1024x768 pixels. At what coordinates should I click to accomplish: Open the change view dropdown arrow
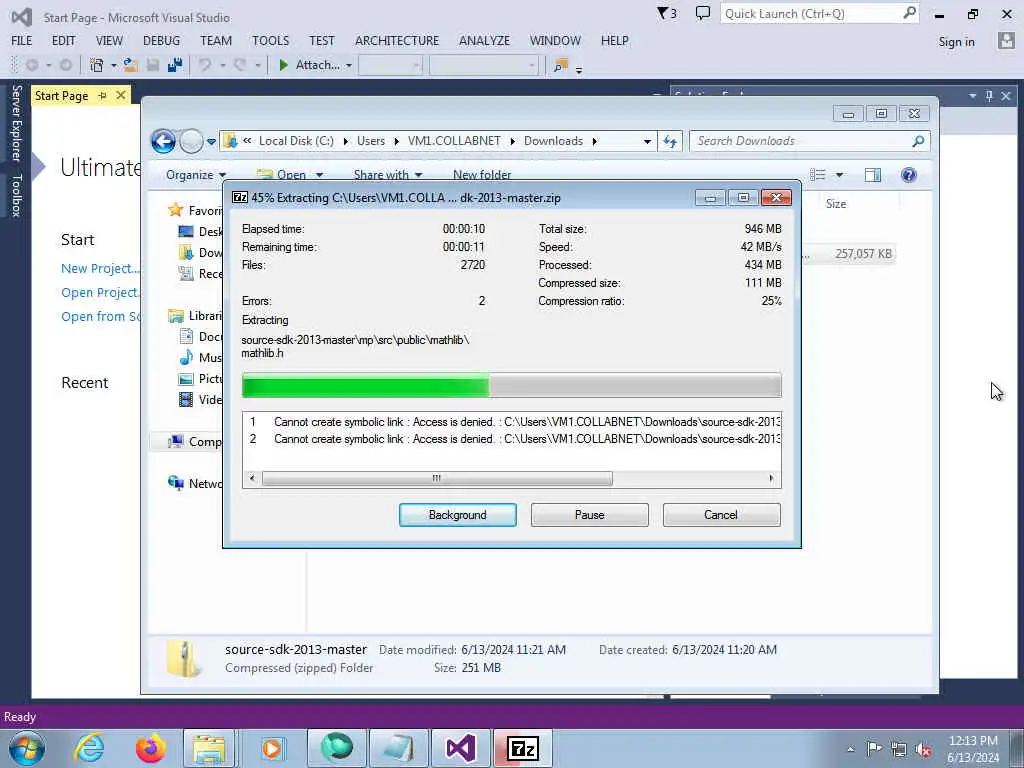pyautogui.click(x=839, y=175)
